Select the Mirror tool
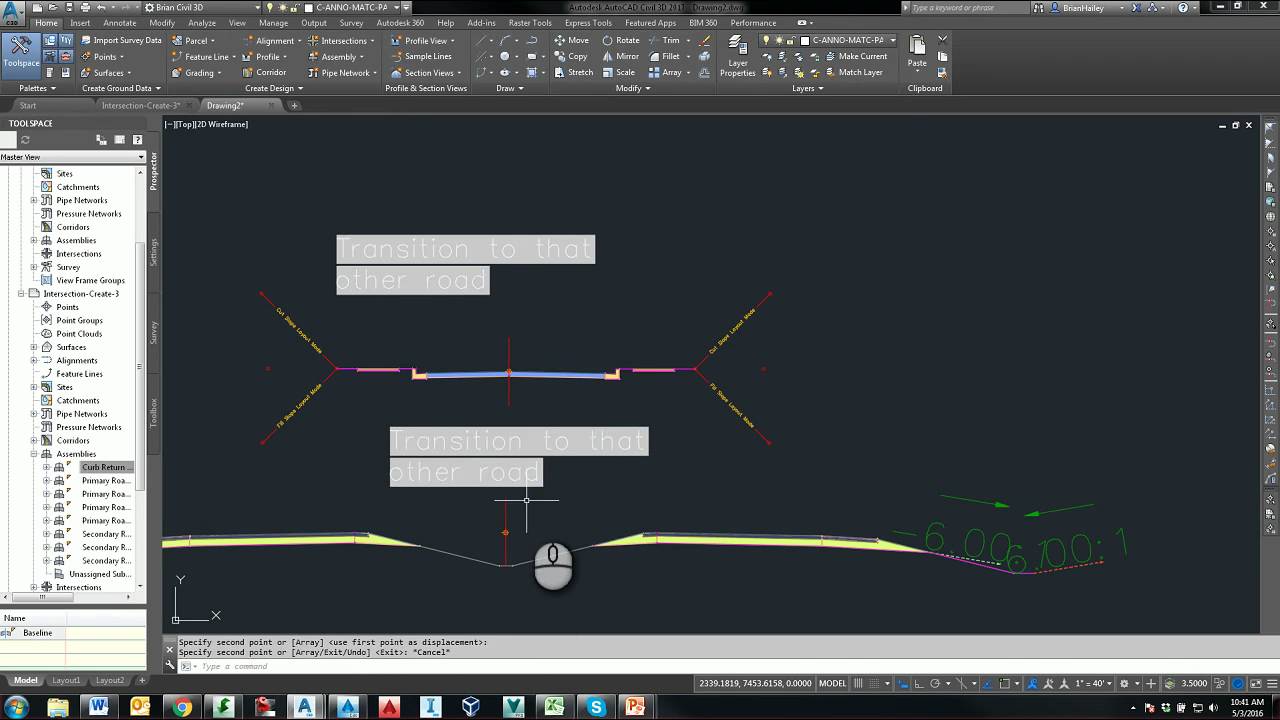The width and height of the screenshot is (1280, 720). click(x=620, y=57)
